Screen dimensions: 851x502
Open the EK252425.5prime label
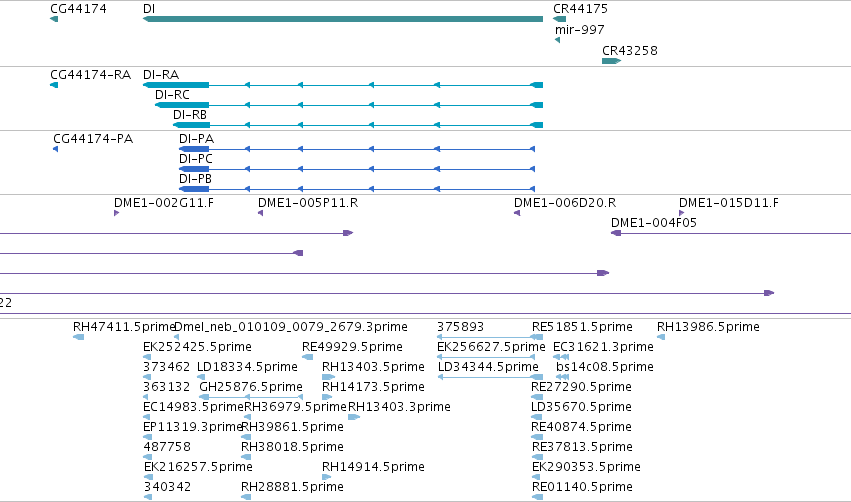click(198, 347)
